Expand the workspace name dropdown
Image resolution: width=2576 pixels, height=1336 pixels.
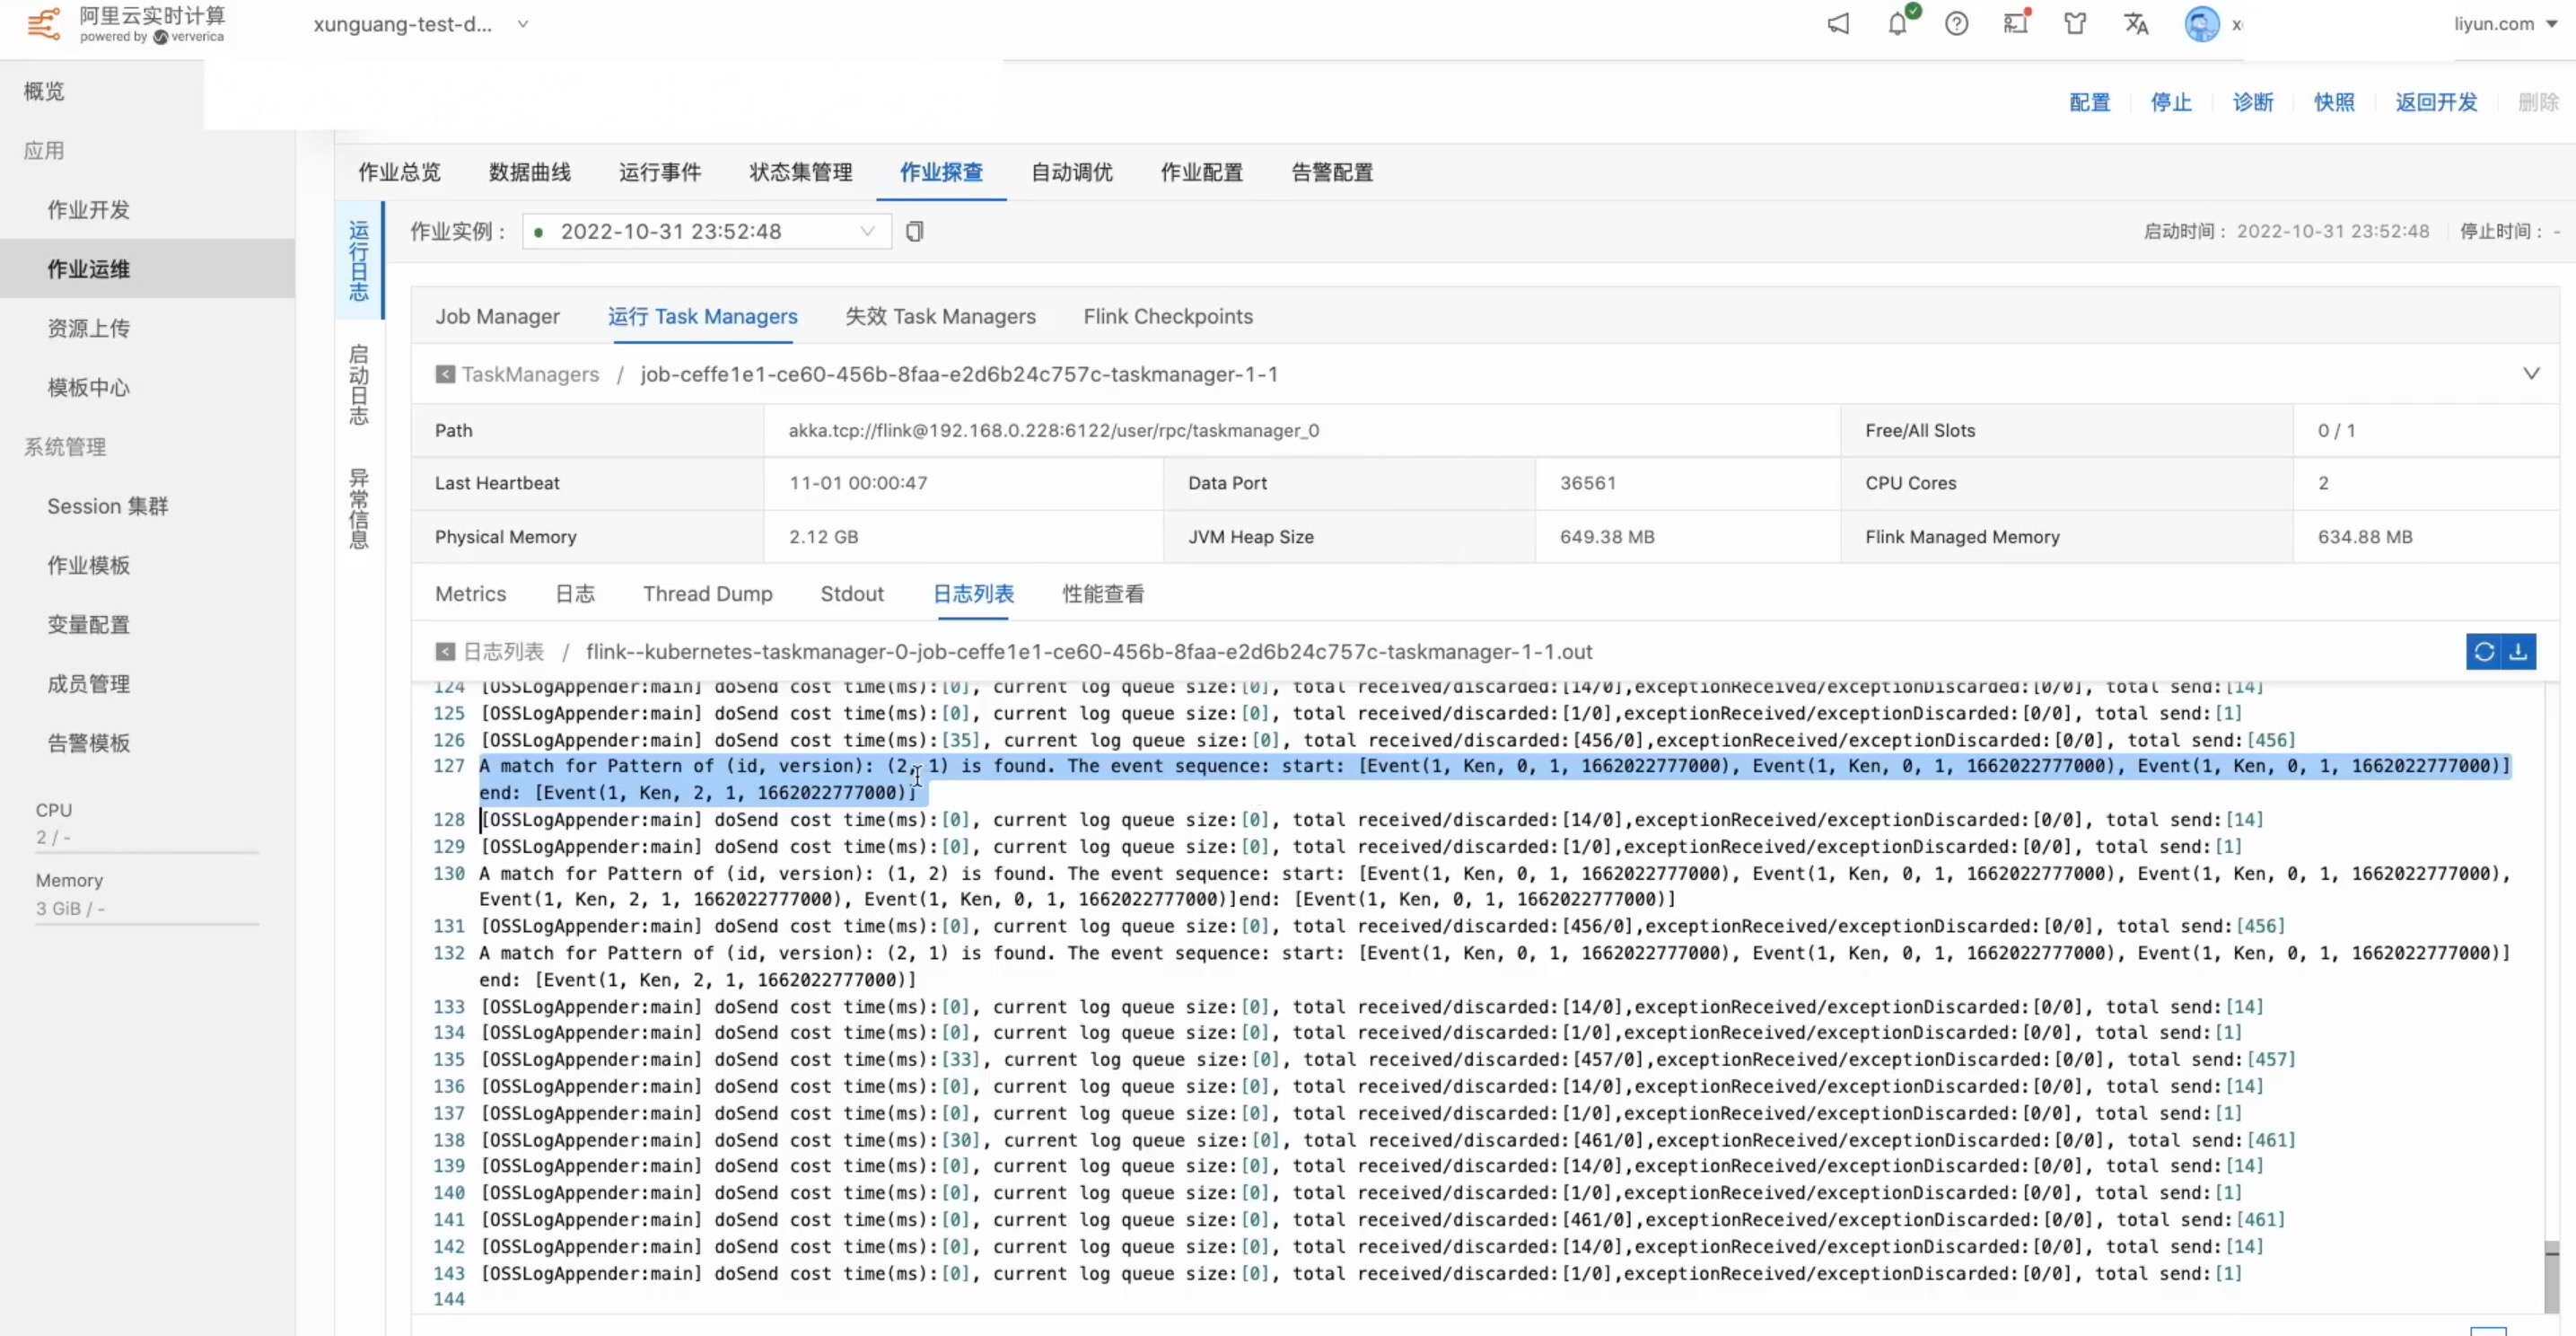pyautogui.click(x=522, y=24)
